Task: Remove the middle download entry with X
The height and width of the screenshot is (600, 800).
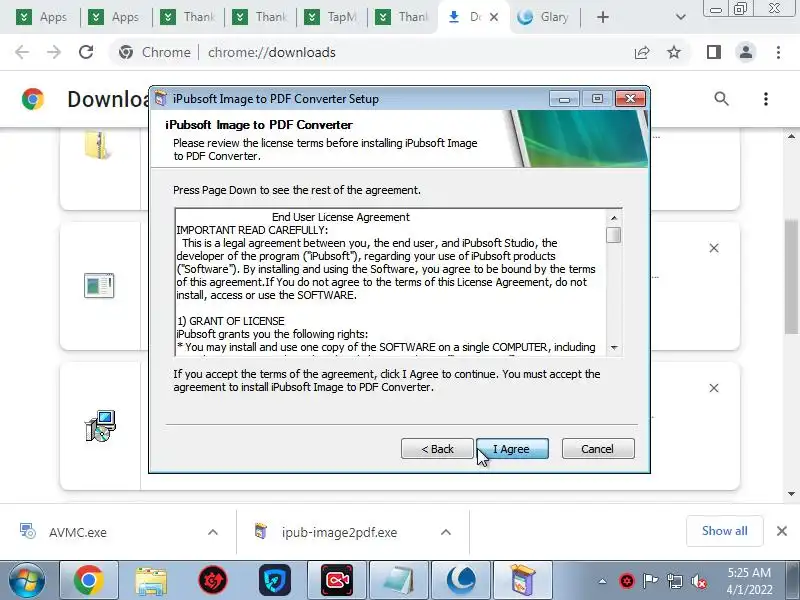Action: click(x=714, y=248)
